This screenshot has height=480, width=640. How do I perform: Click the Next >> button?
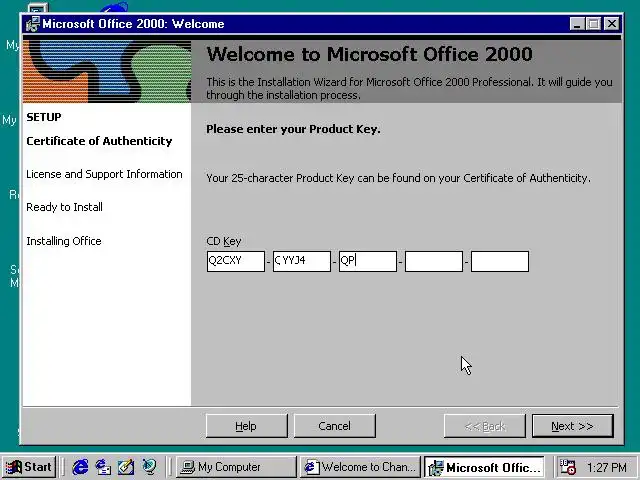573,426
